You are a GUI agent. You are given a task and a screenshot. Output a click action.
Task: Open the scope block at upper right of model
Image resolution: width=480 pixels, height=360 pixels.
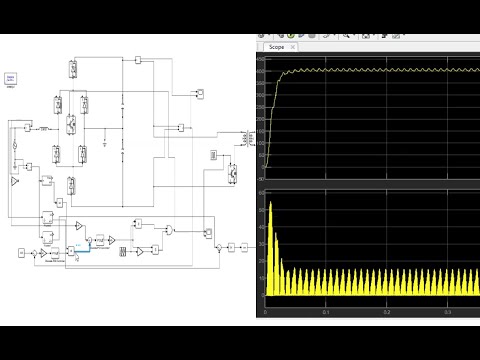point(200,94)
